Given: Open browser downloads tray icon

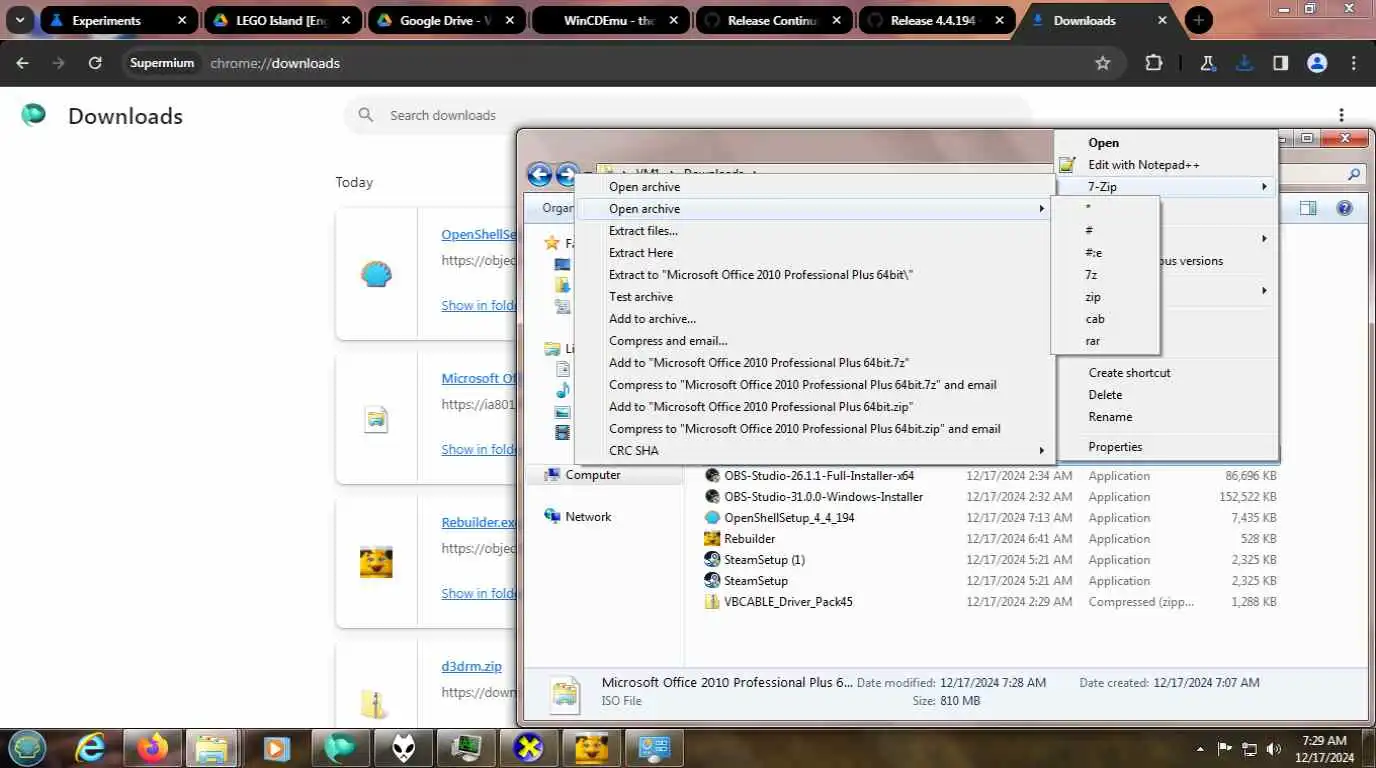Looking at the screenshot, I should click(x=1244, y=63).
